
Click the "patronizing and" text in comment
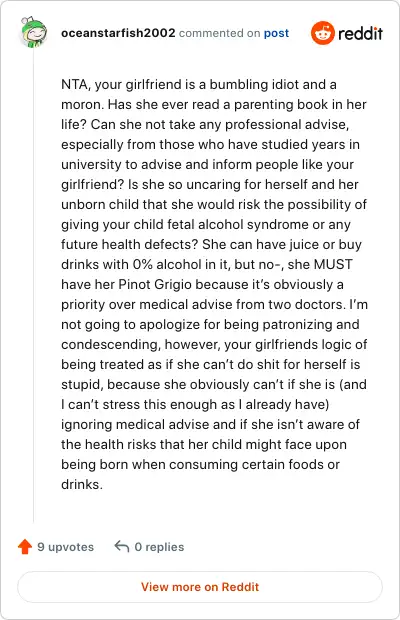click(x=311, y=325)
